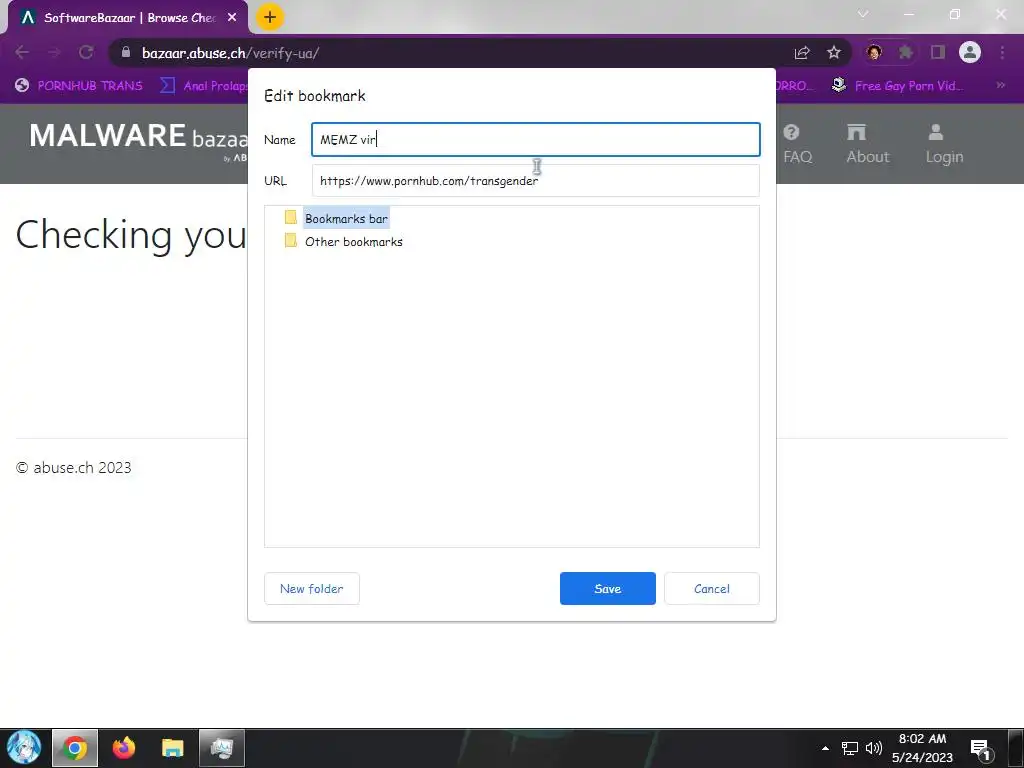This screenshot has height=768, width=1024.
Task: Toggle the browser side panel
Action: point(938,52)
